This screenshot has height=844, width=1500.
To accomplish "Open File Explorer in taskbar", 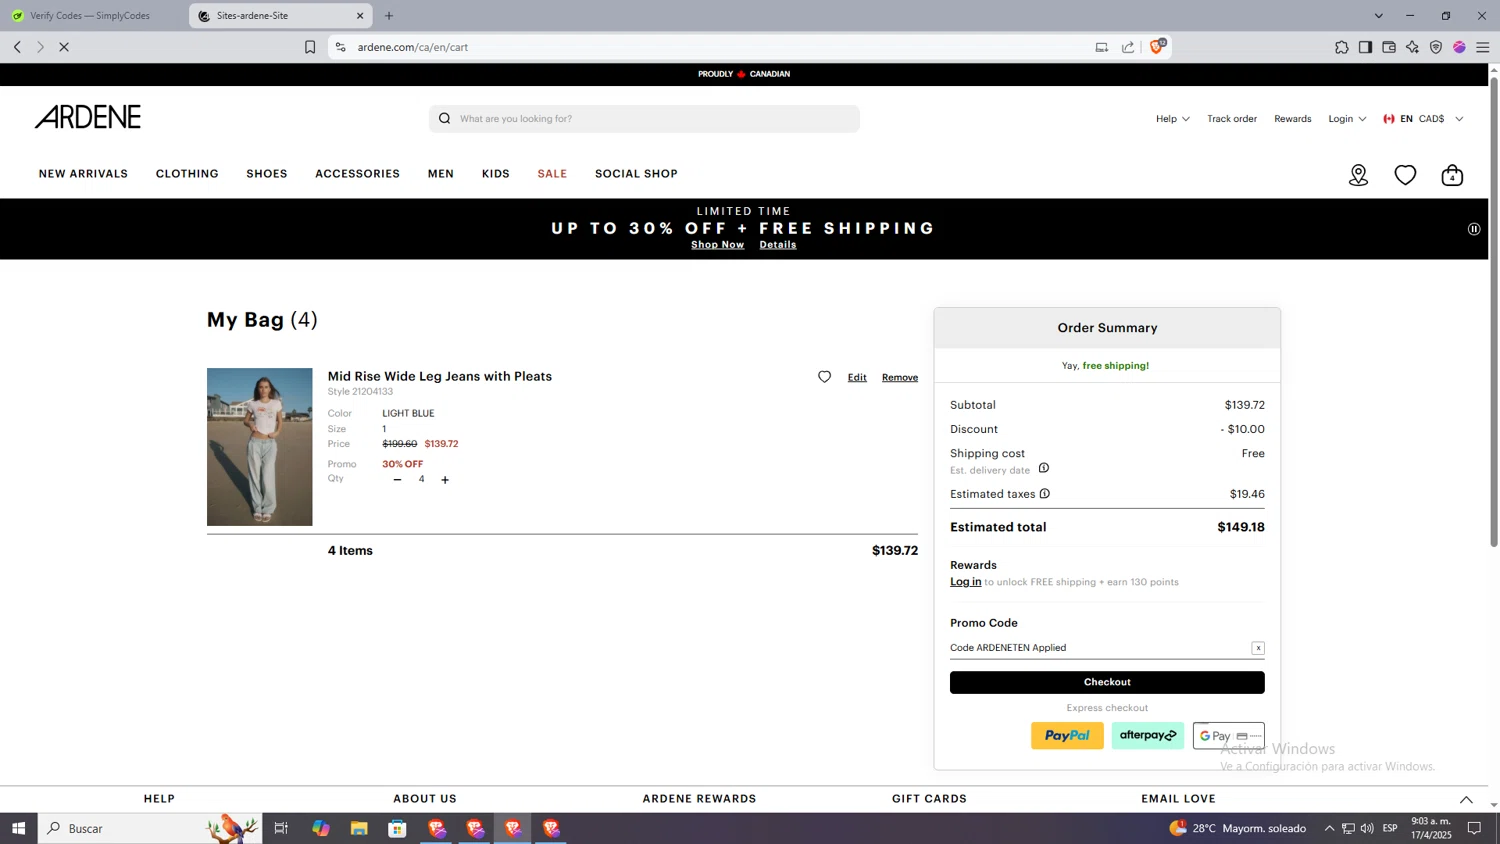I will tap(359, 828).
